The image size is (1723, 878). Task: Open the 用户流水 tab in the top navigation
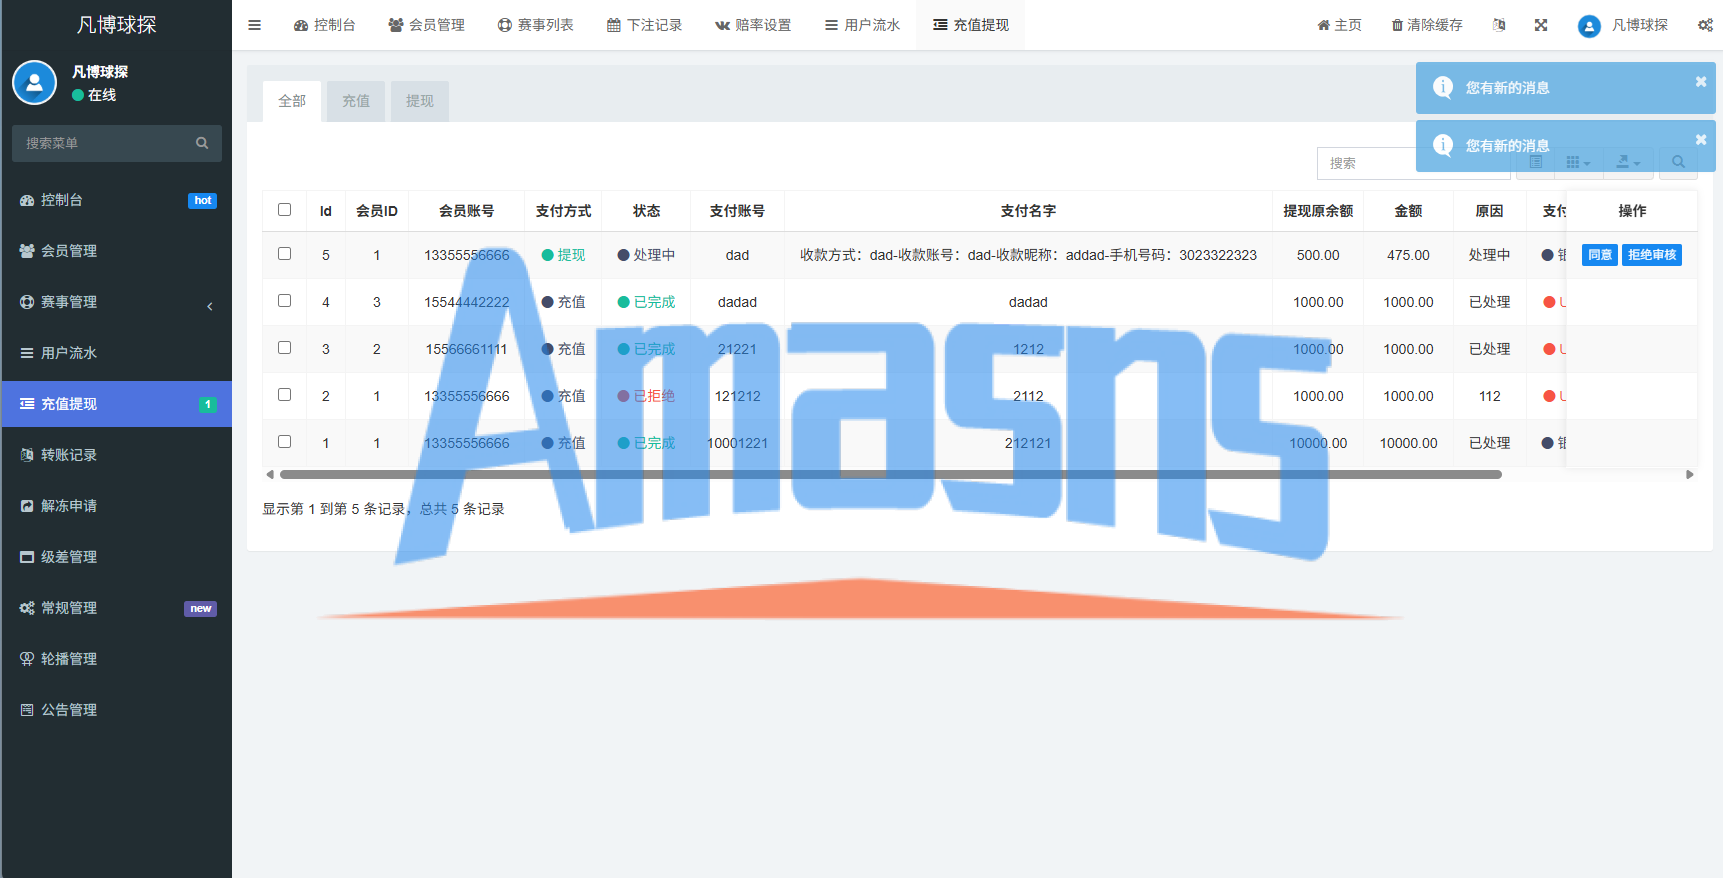pyautogui.click(x=862, y=25)
